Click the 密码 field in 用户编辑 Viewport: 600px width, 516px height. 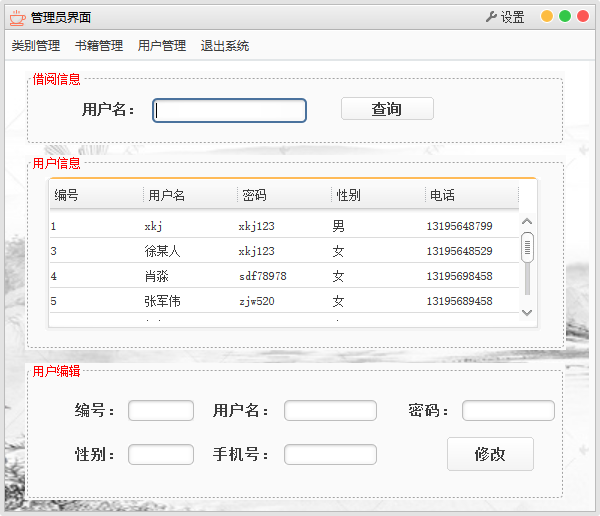coord(508,410)
